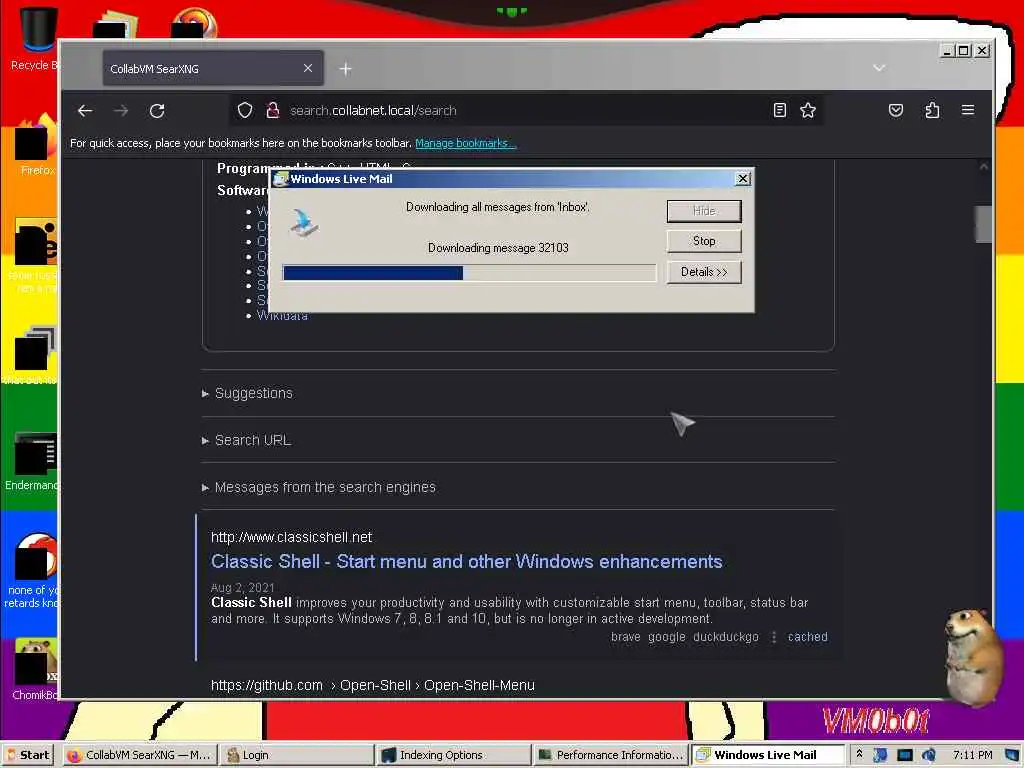Switch to Indexing Options taskbar button
The height and width of the screenshot is (768, 1024).
453,755
